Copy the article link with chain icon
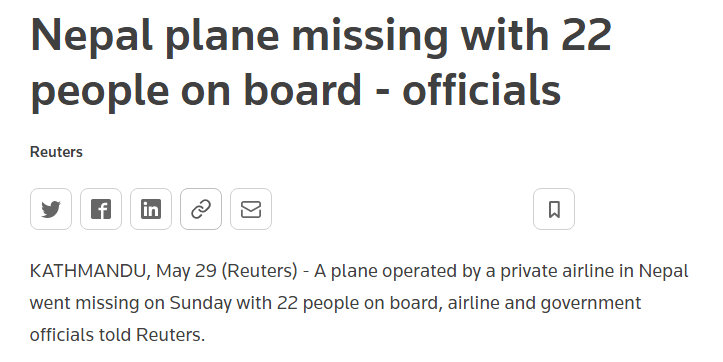723x362 pixels. click(201, 209)
